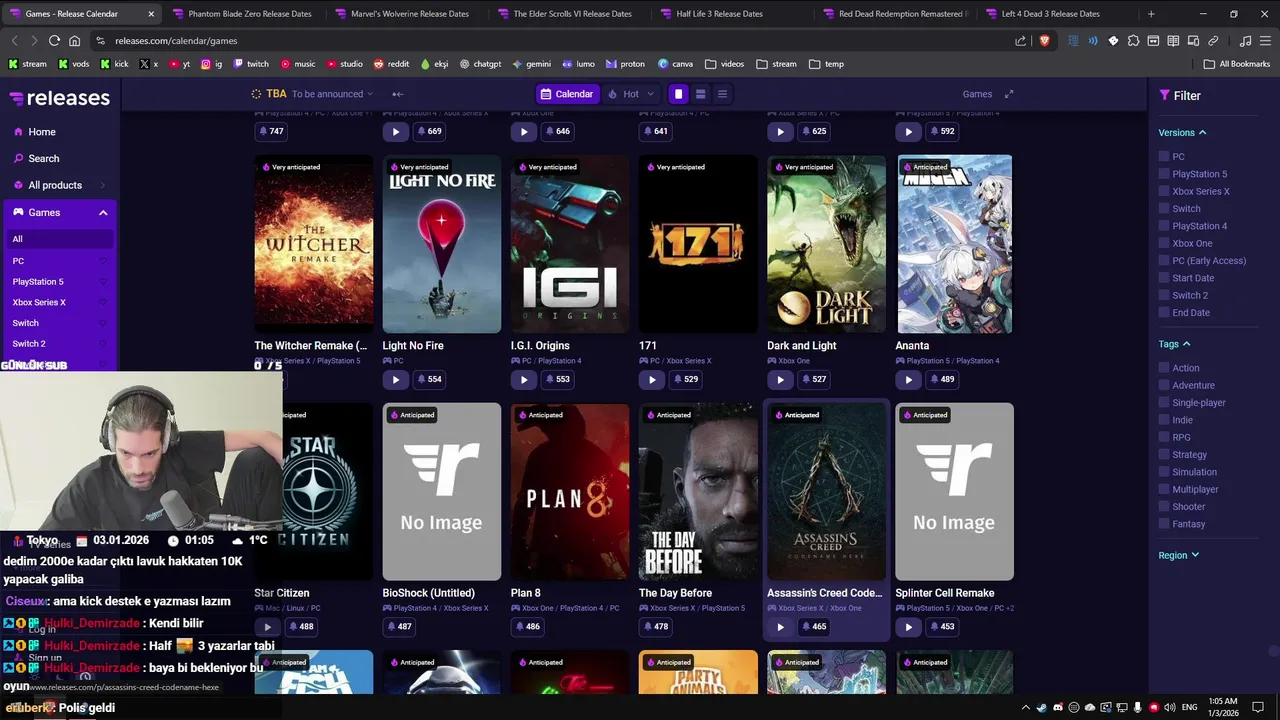The height and width of the screenshot is (720, 1280).
Task: Enable the Single-player tag filter
Action: pyautogui.click(x=1164, y=403)
